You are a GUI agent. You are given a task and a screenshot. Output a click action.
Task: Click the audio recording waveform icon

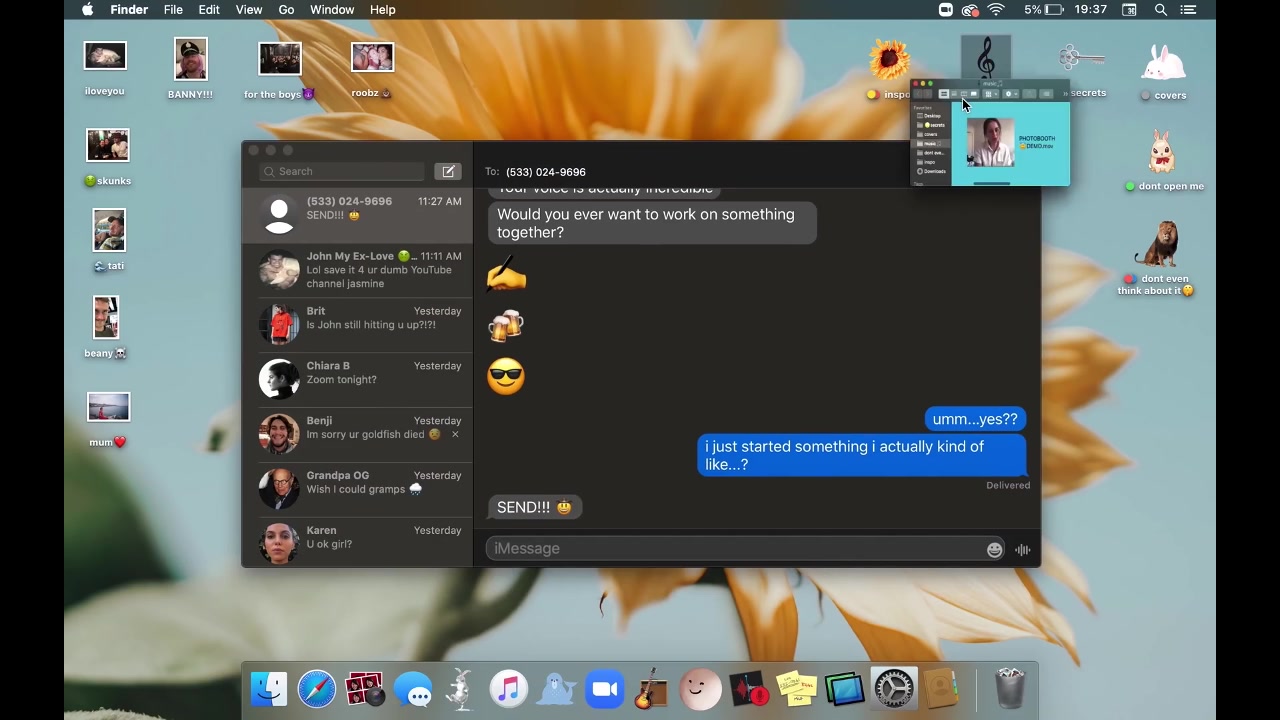click(1022, 549)
